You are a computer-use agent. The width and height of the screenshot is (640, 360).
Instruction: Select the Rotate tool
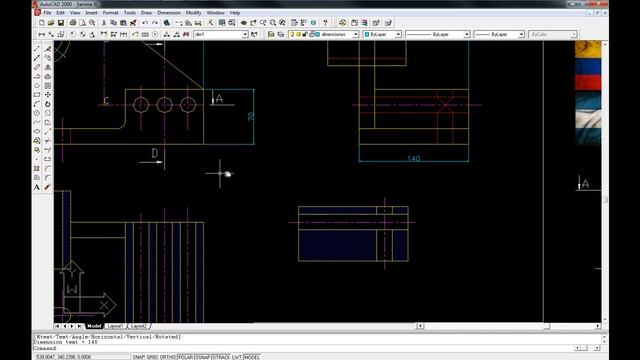(x=48, y=104)
